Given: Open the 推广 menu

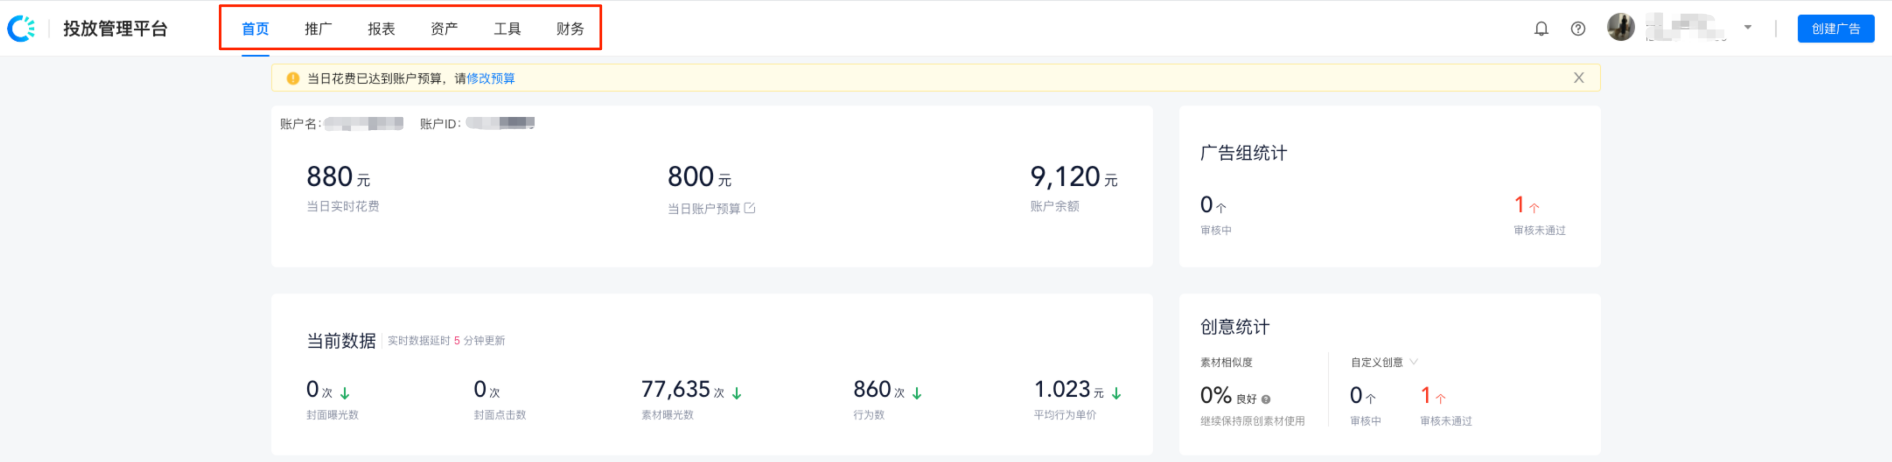Looking at the screenshot, I should [x=318, y=29].
